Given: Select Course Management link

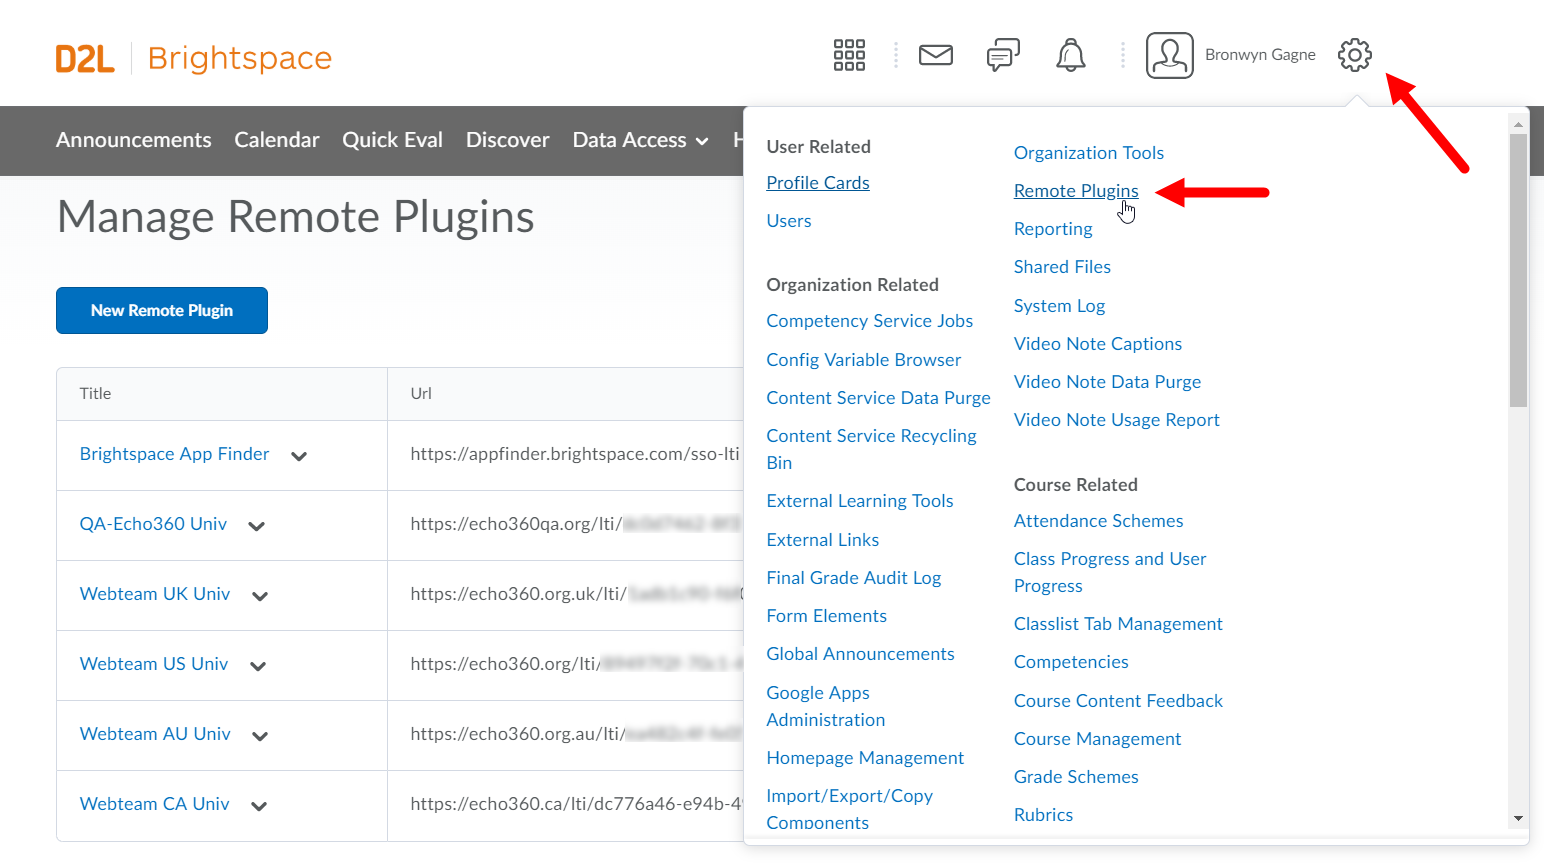Looking at the screenshot, I should (x=1097, y=739).
